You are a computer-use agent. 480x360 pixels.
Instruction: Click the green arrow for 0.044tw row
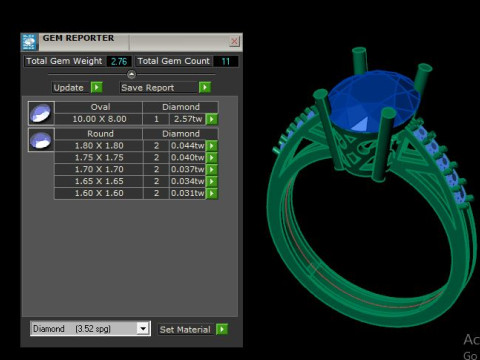point(212,146)
